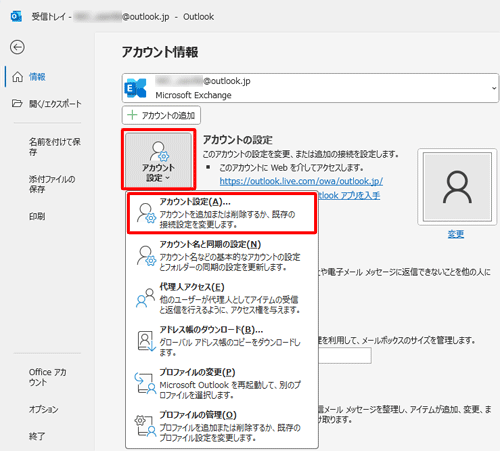This screenshot has height=451, width=500.
Task: Choose 代理人アクセス(E) menu entry
Action: pos(222,298)
